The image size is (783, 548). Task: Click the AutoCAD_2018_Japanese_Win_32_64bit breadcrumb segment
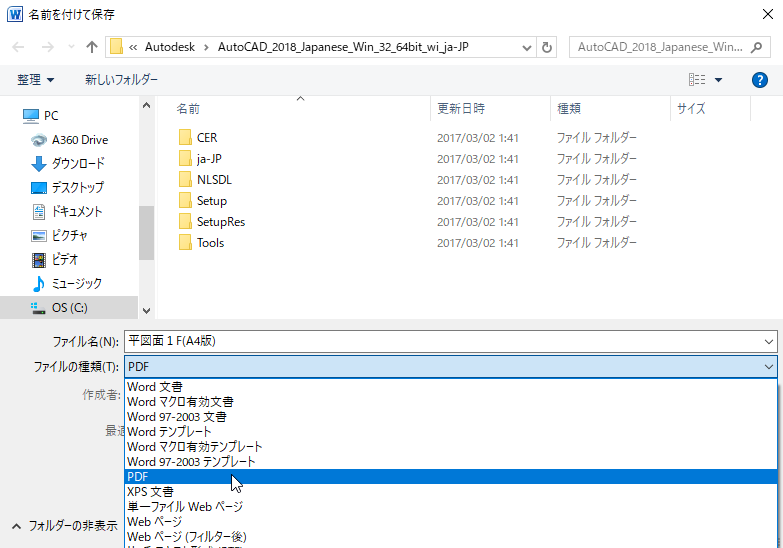343,47
